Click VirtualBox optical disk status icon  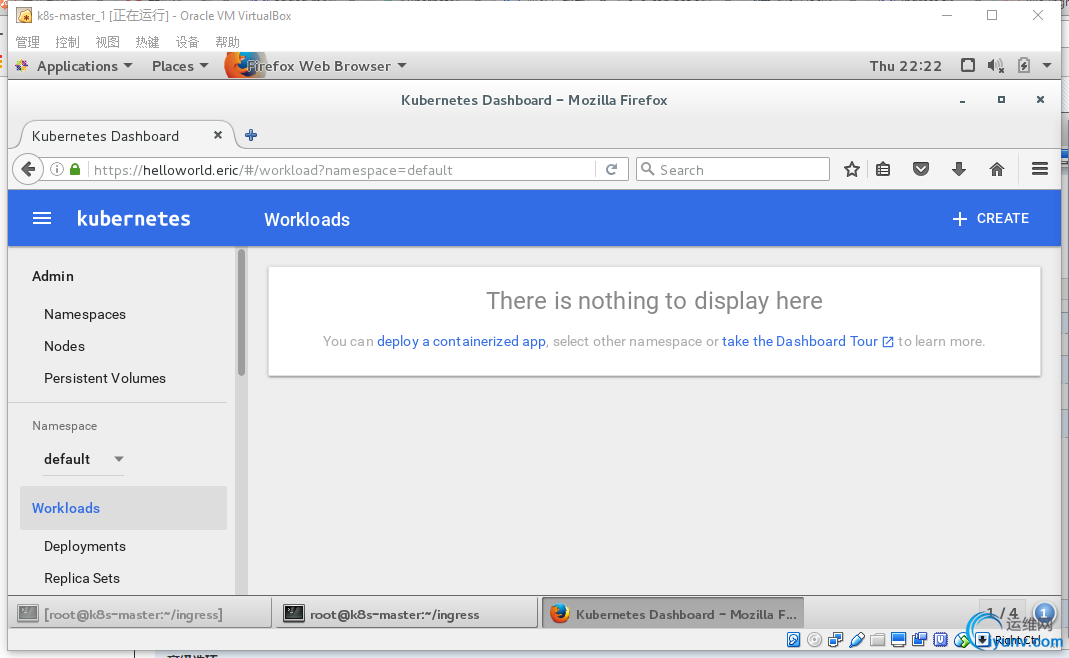coord(814,640)
